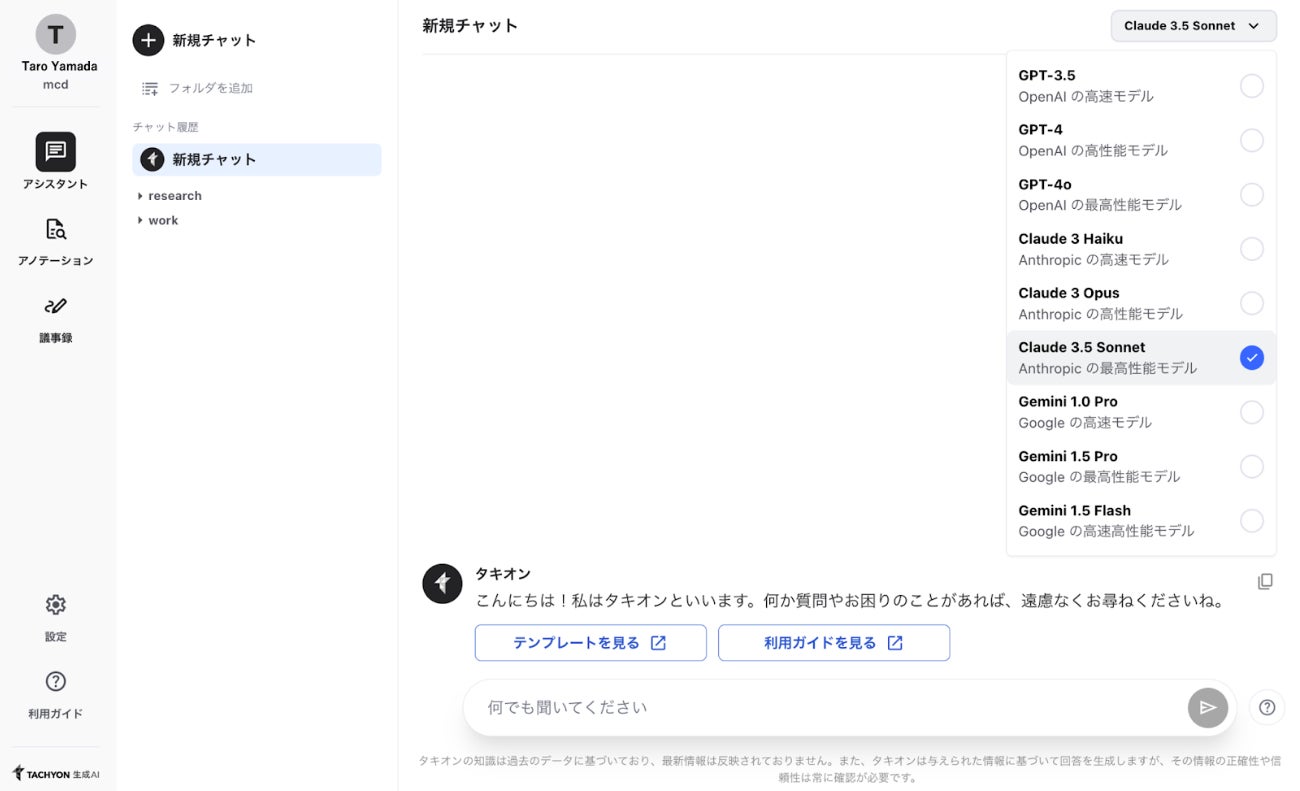Click the 新規チャット page title
The width and height of the screenshot is (1300, 791).
[470, 26]
